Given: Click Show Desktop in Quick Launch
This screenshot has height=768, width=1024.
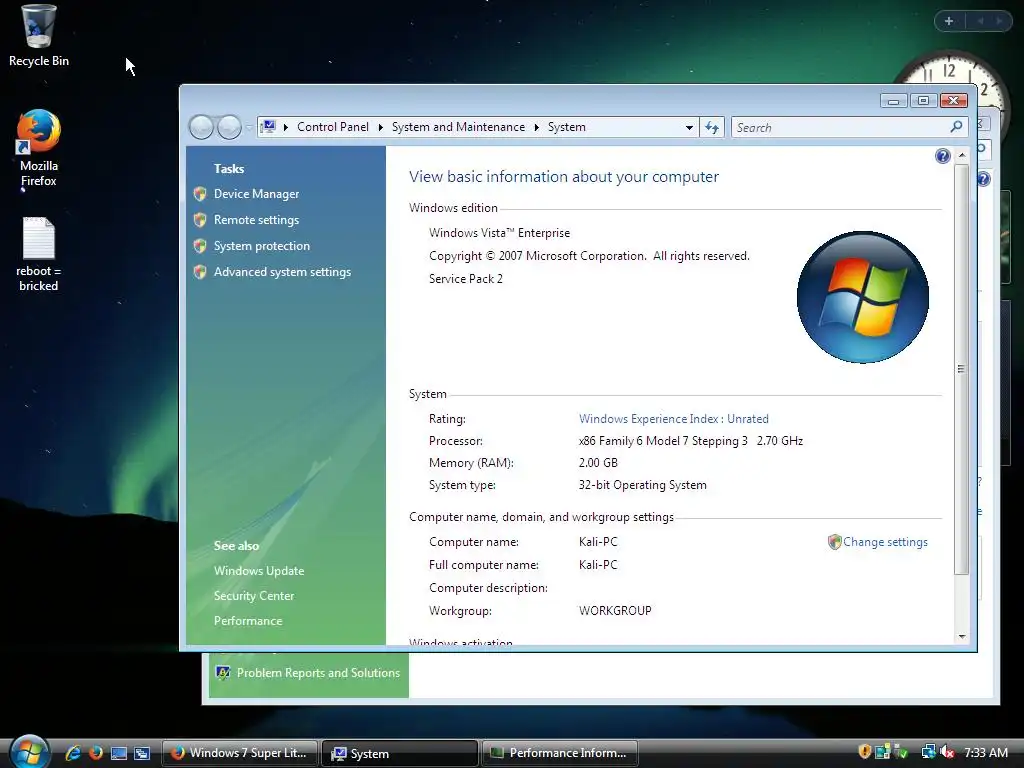Looking at the screenshot, I should coord(119,753).
